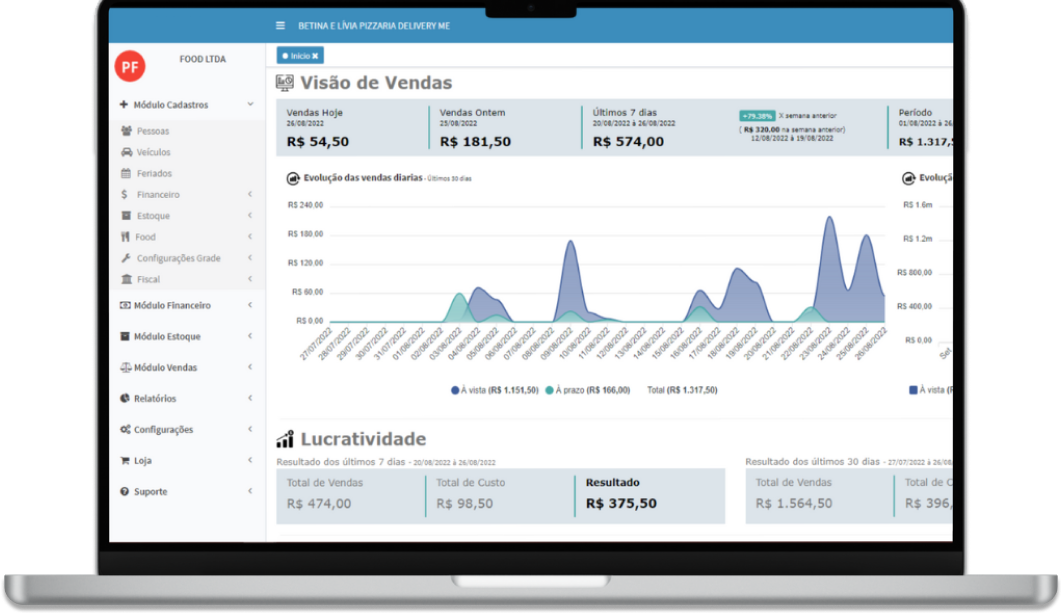Select the Fiscal submenu item
Screen dimensions: 1062x614
coord(148,280)
